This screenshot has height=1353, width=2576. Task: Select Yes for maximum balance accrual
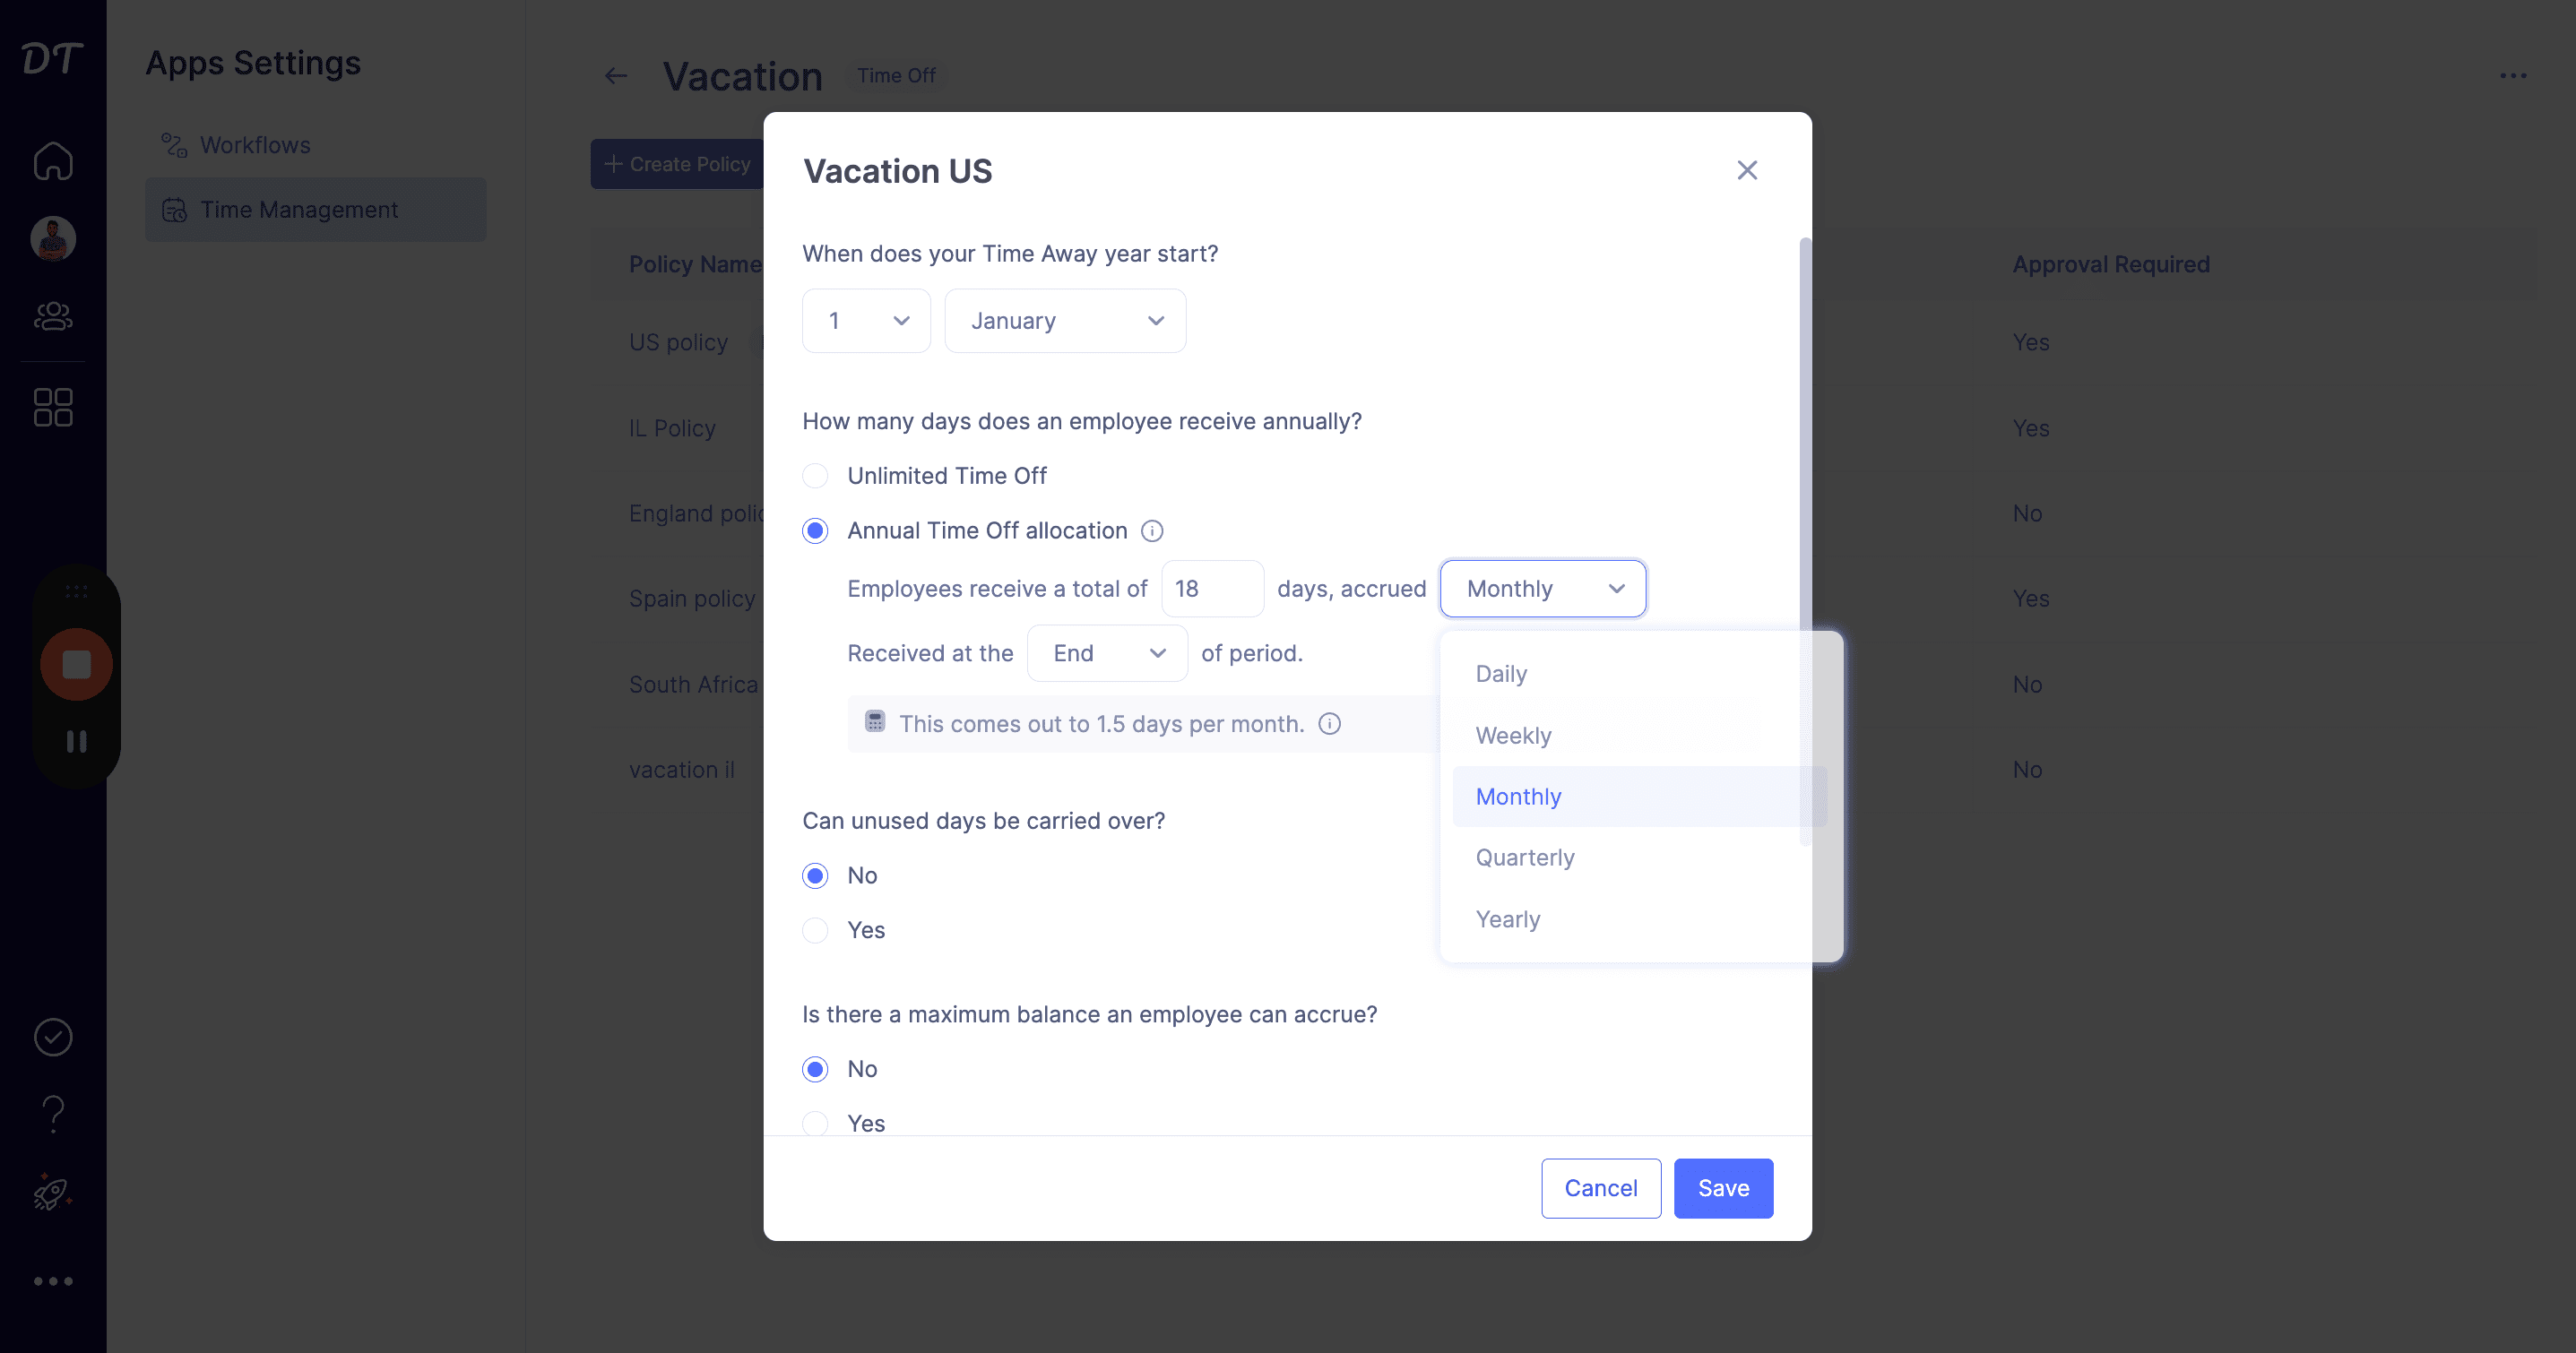[x=815, y=1124]
